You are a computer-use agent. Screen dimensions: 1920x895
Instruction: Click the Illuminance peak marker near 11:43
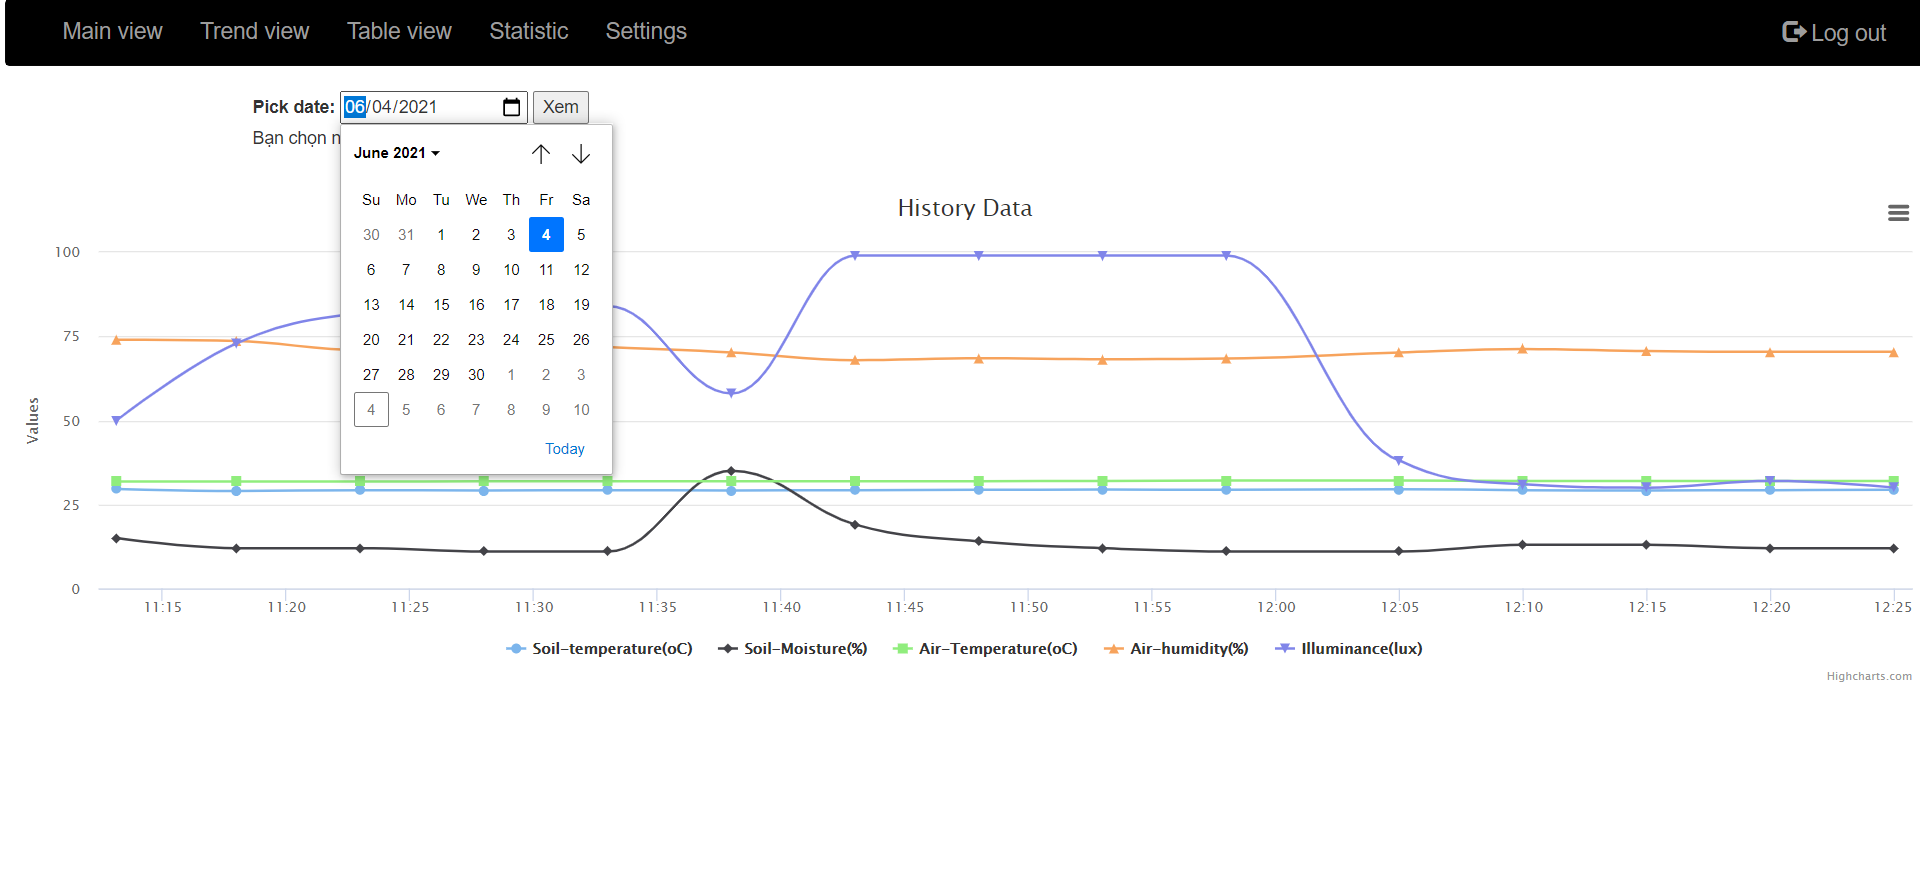[x=855, y=256]
